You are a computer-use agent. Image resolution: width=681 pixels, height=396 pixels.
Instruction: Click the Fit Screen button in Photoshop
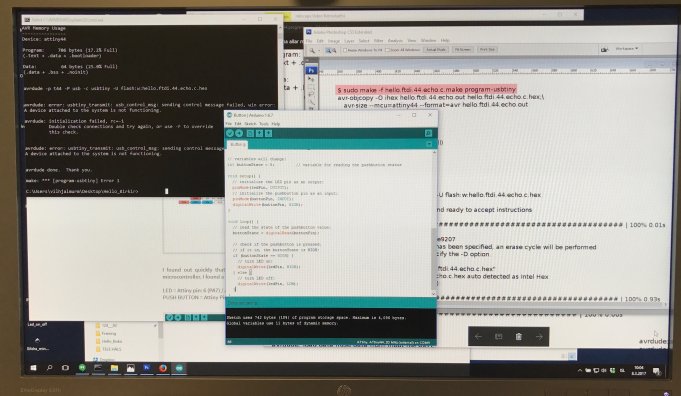(463, 50)
